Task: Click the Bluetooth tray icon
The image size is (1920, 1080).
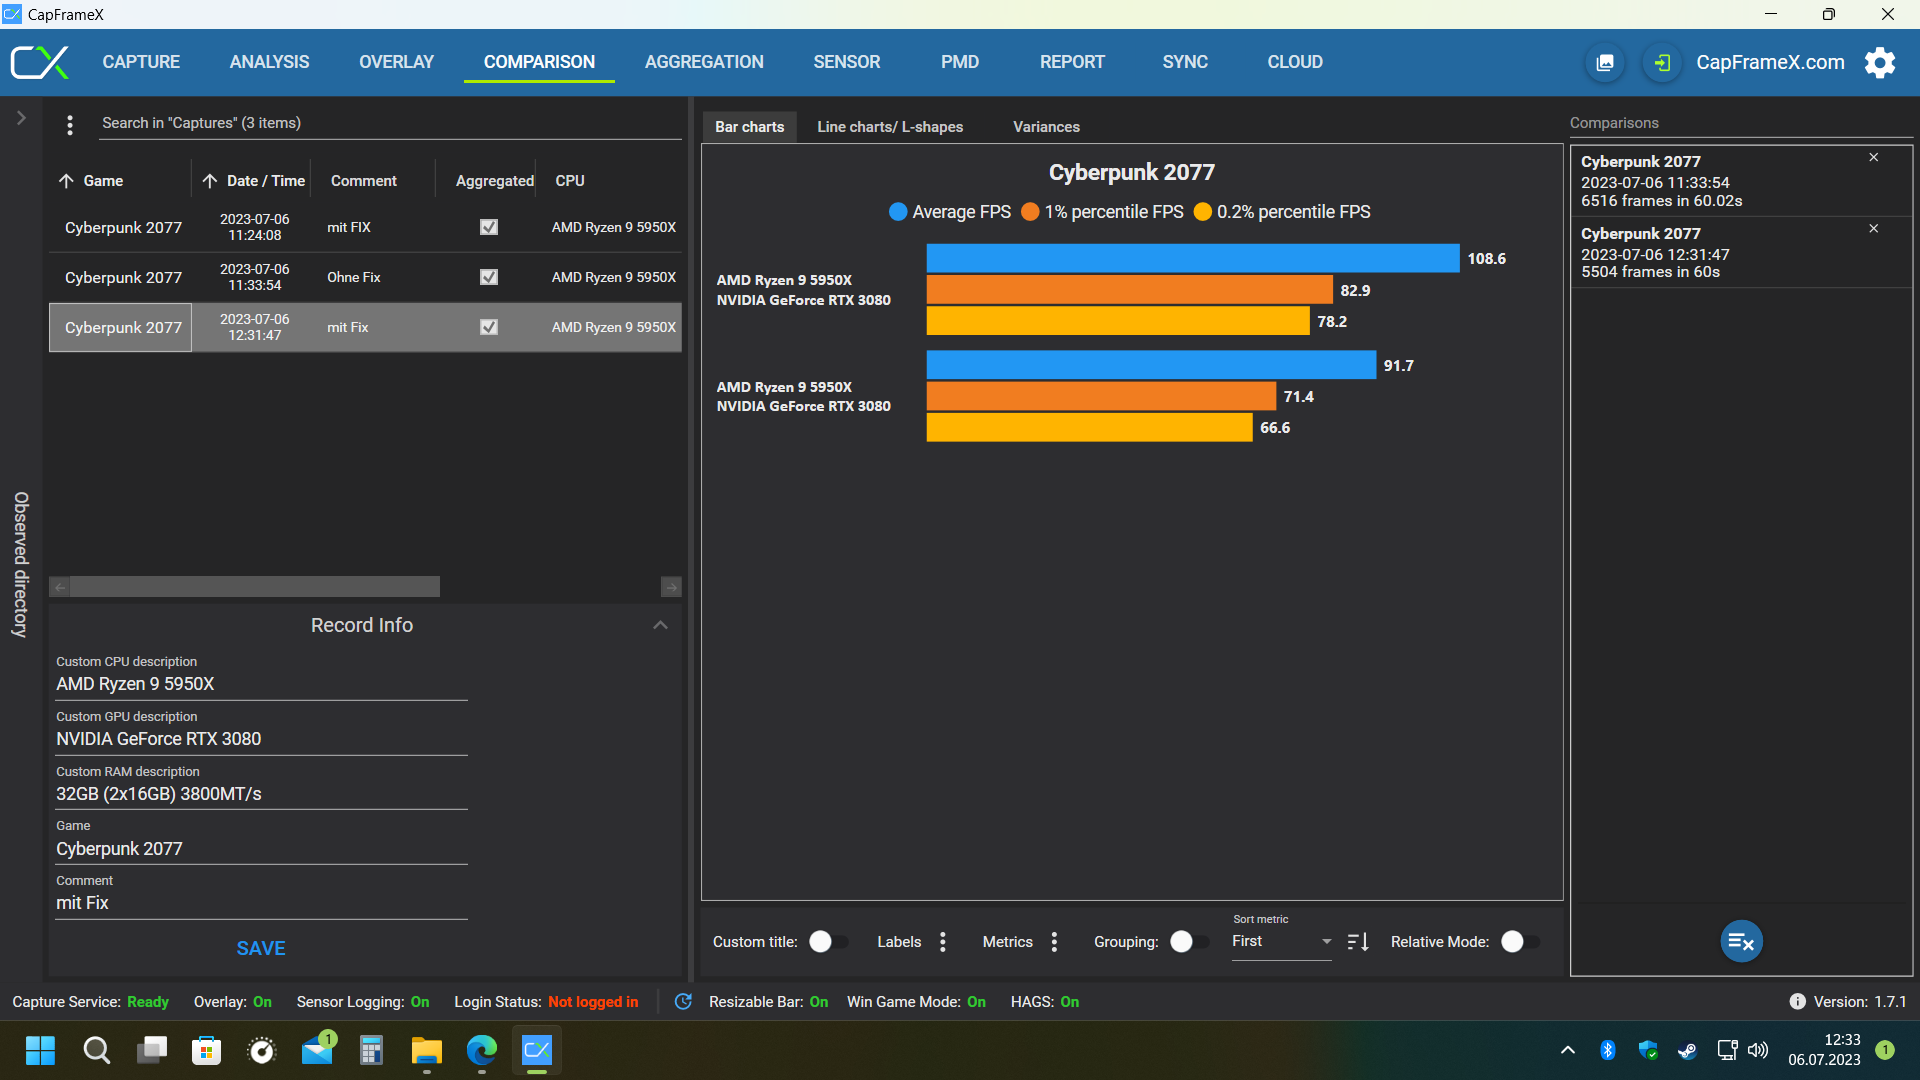Action: pos(1607,1050)
